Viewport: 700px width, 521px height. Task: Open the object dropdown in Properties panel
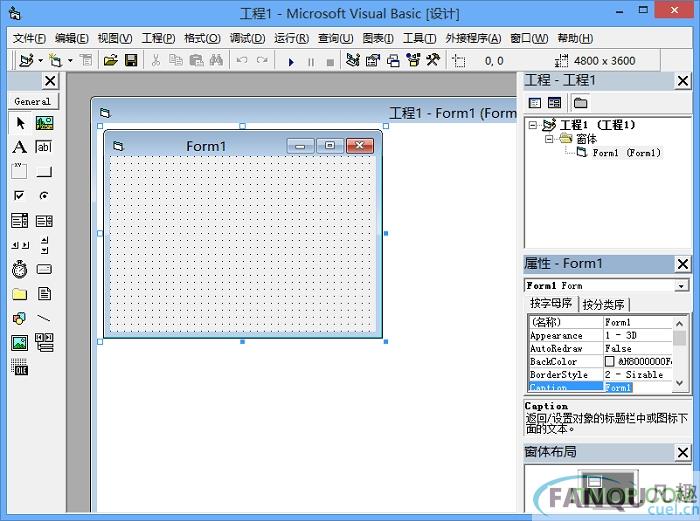(x=681, y=286)
